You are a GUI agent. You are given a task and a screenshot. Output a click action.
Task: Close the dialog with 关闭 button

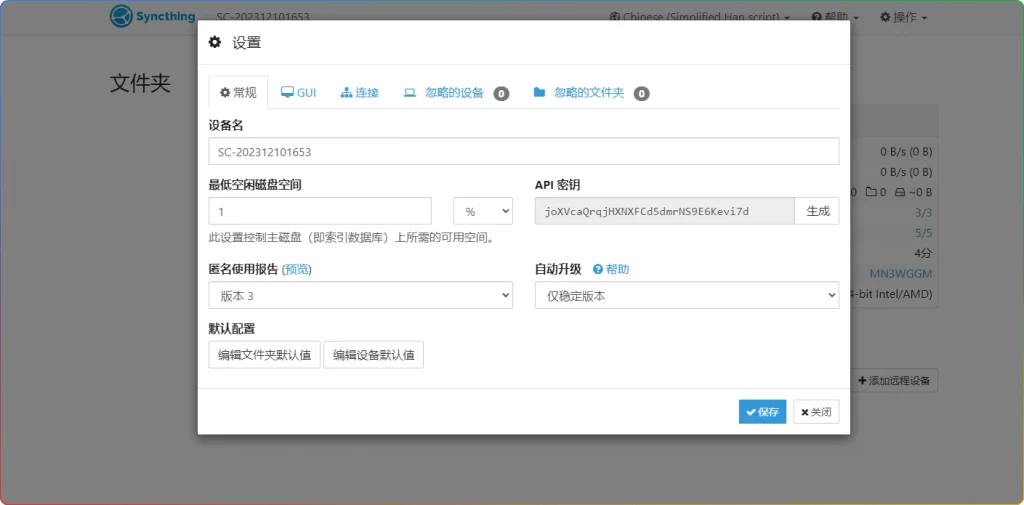click(816, 412)
